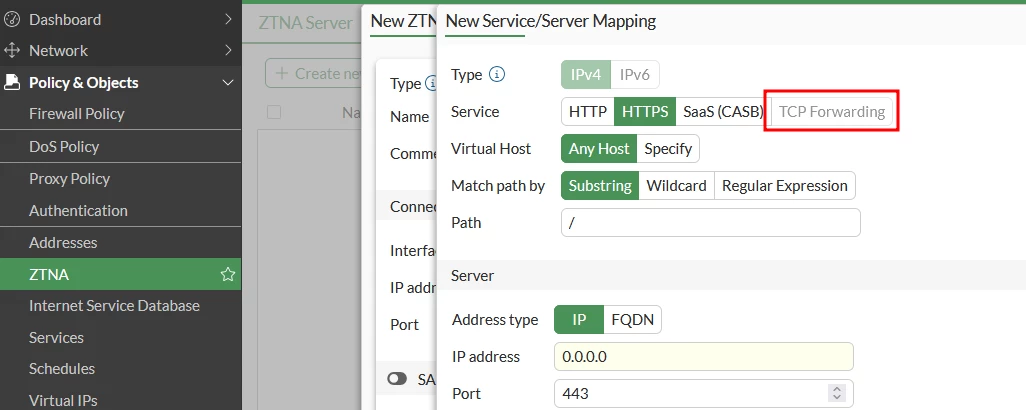Choose HTTP service

point(588,112)
